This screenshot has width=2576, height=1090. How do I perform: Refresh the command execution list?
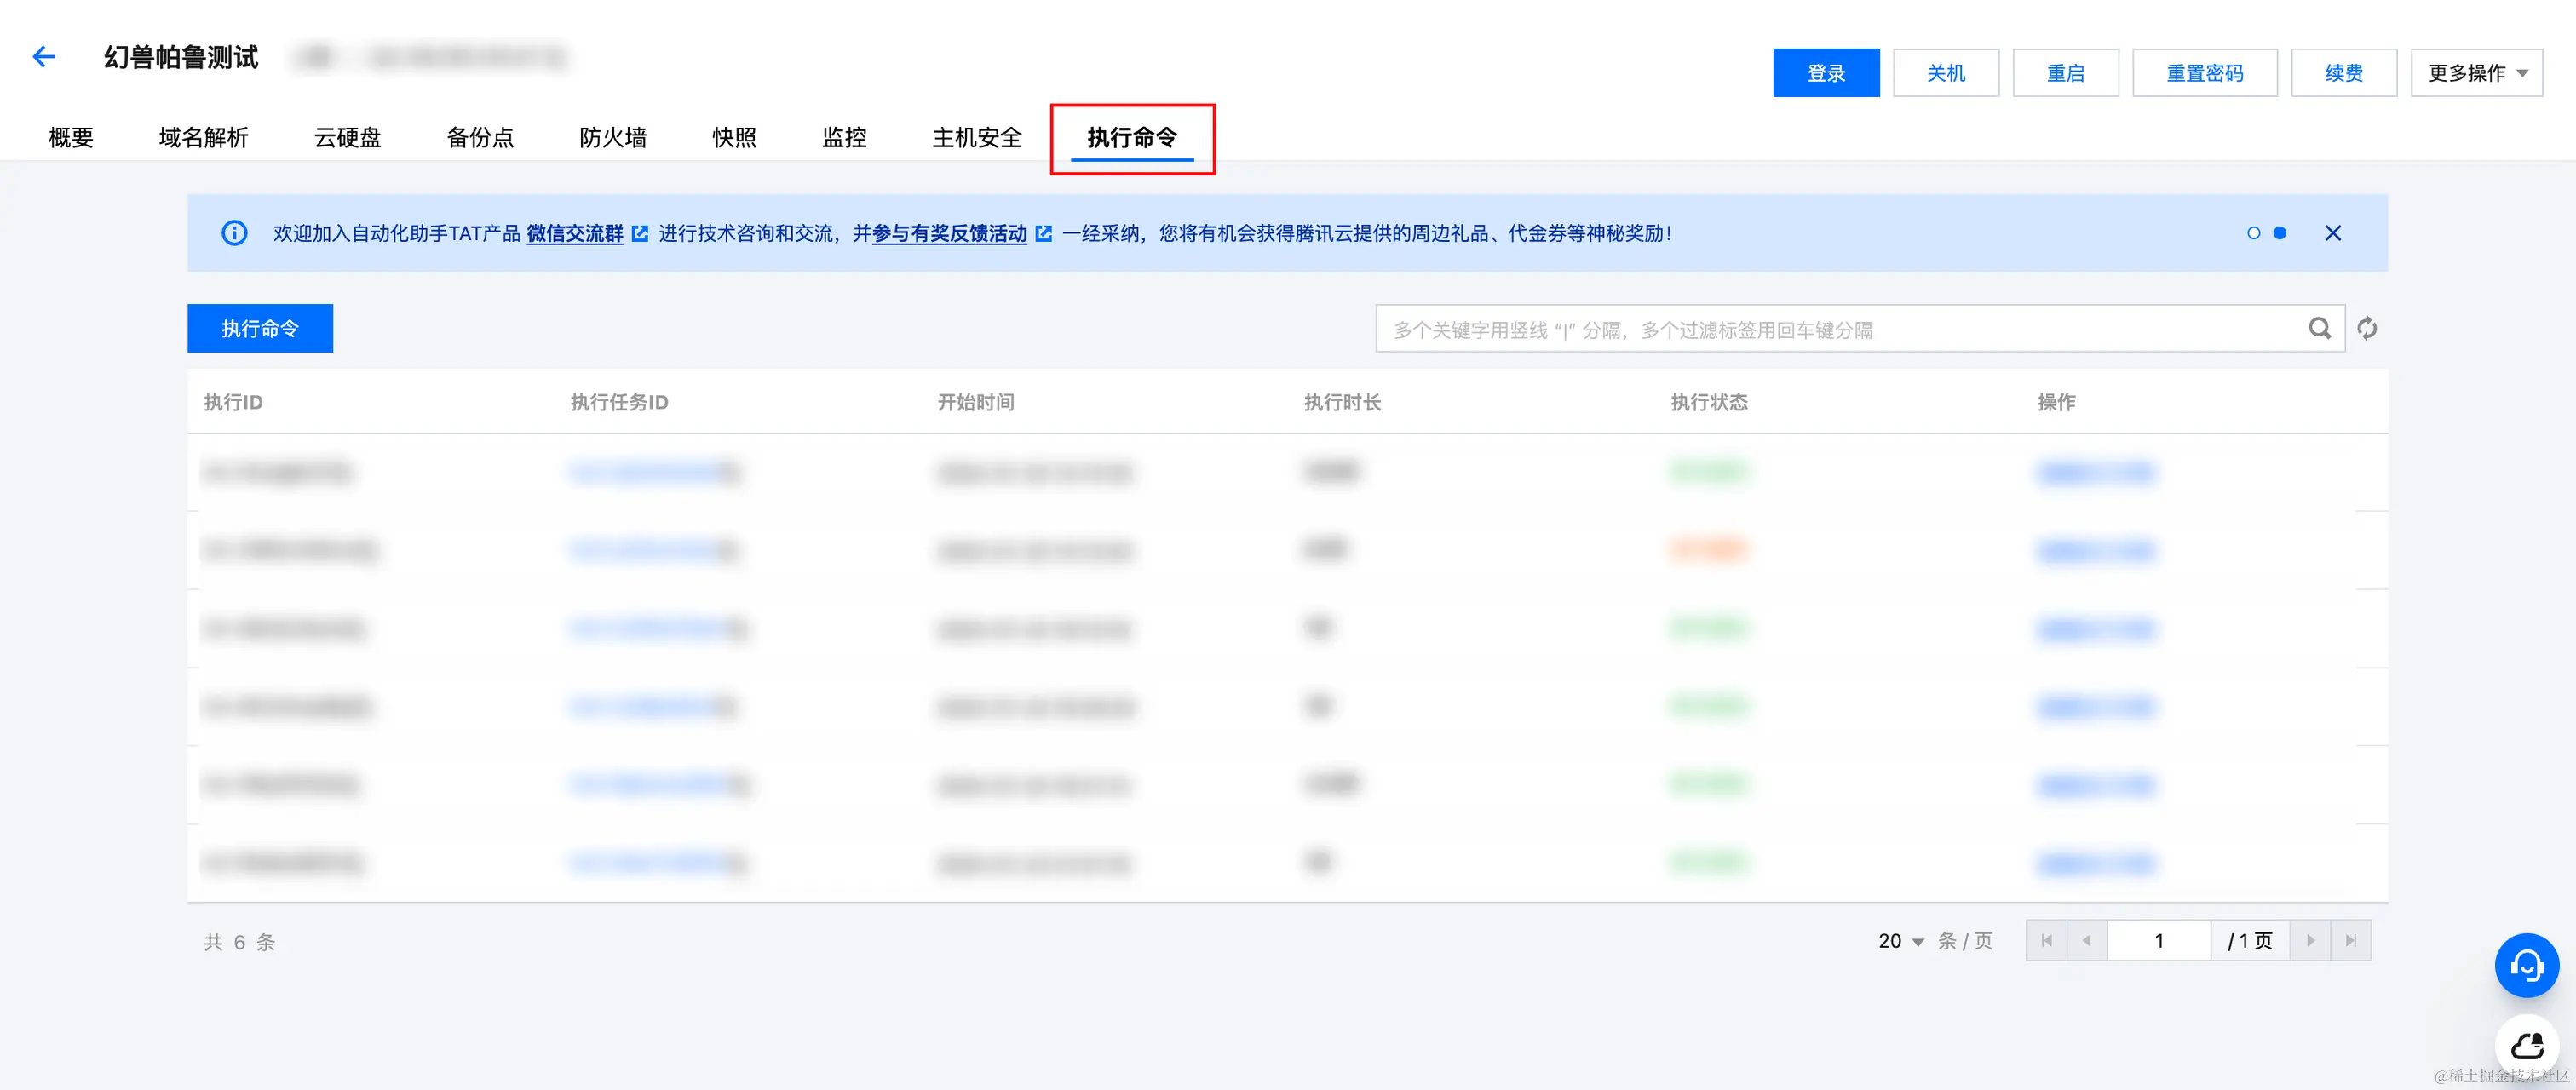click(x=2366, y=328)
